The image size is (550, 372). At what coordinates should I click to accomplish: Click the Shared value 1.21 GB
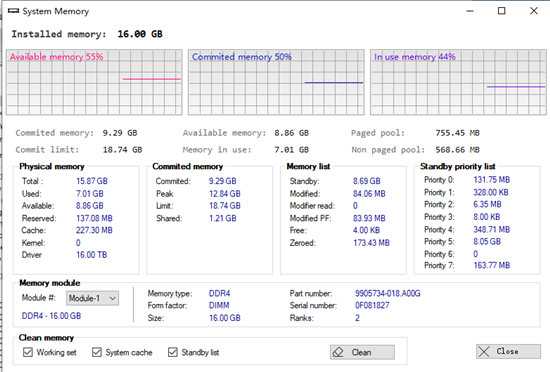click(223, 218)
